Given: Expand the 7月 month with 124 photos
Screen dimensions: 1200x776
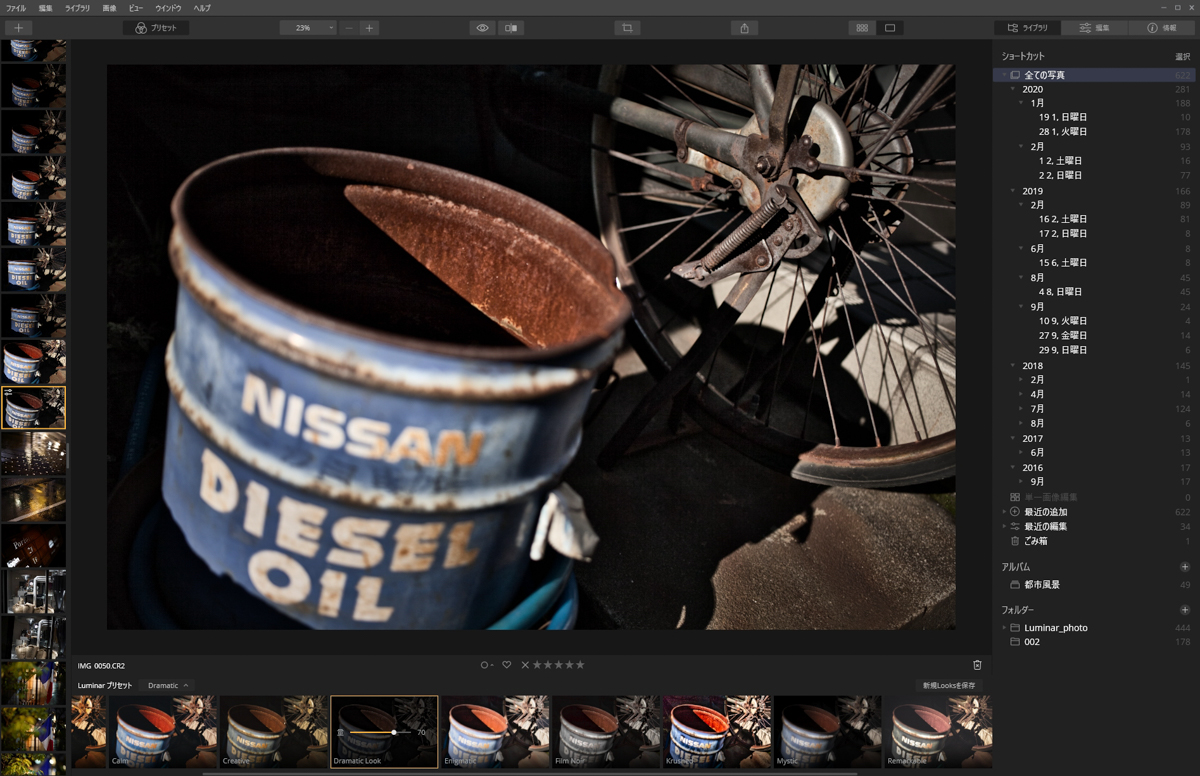Looking at the screenshot, I should [1022, 409].
